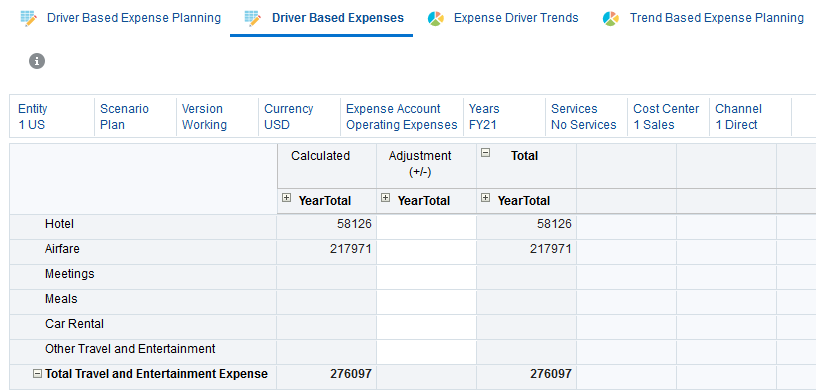Select the Calculated column header
The height and width of the screenshot is (390, 816).
pyautogui.click(x=326, y=166)
